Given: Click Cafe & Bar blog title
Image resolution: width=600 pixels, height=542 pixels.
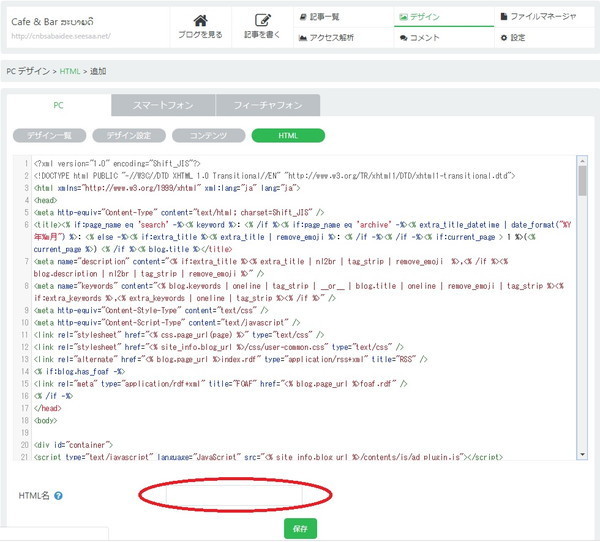Looking at the screenshot, I should coord(52,22).
